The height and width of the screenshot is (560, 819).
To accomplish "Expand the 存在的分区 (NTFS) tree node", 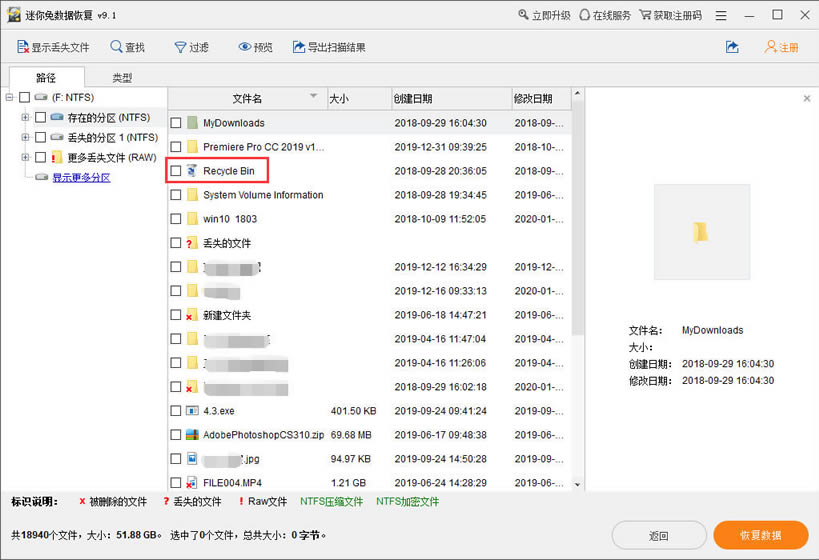I will [x=25, y=117].
